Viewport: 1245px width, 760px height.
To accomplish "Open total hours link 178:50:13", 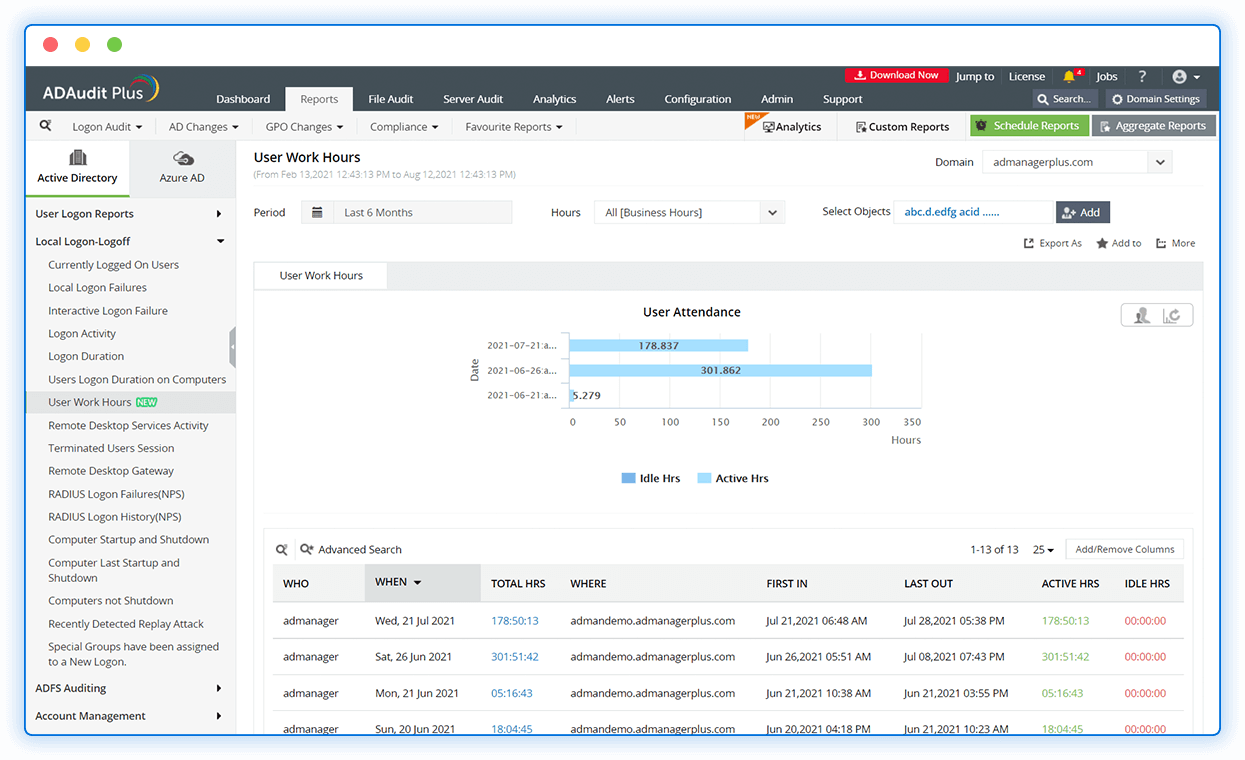I will [515, 621].
